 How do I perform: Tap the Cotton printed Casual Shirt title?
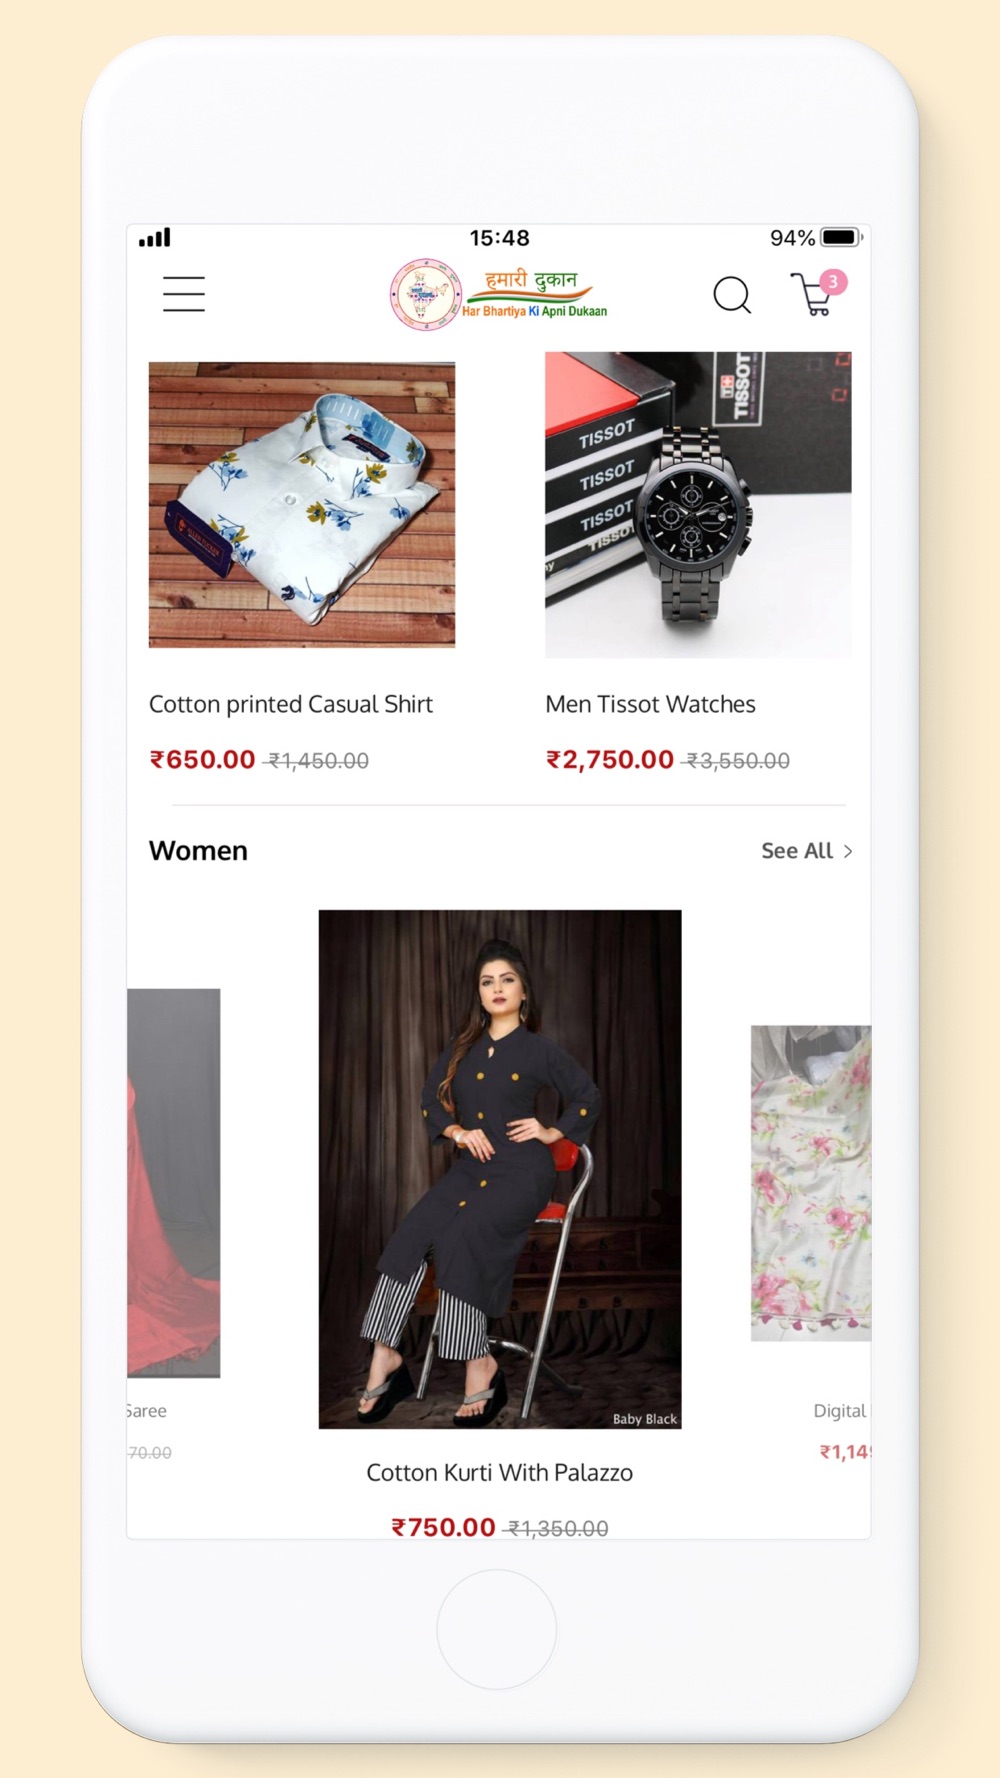point(291,704)
